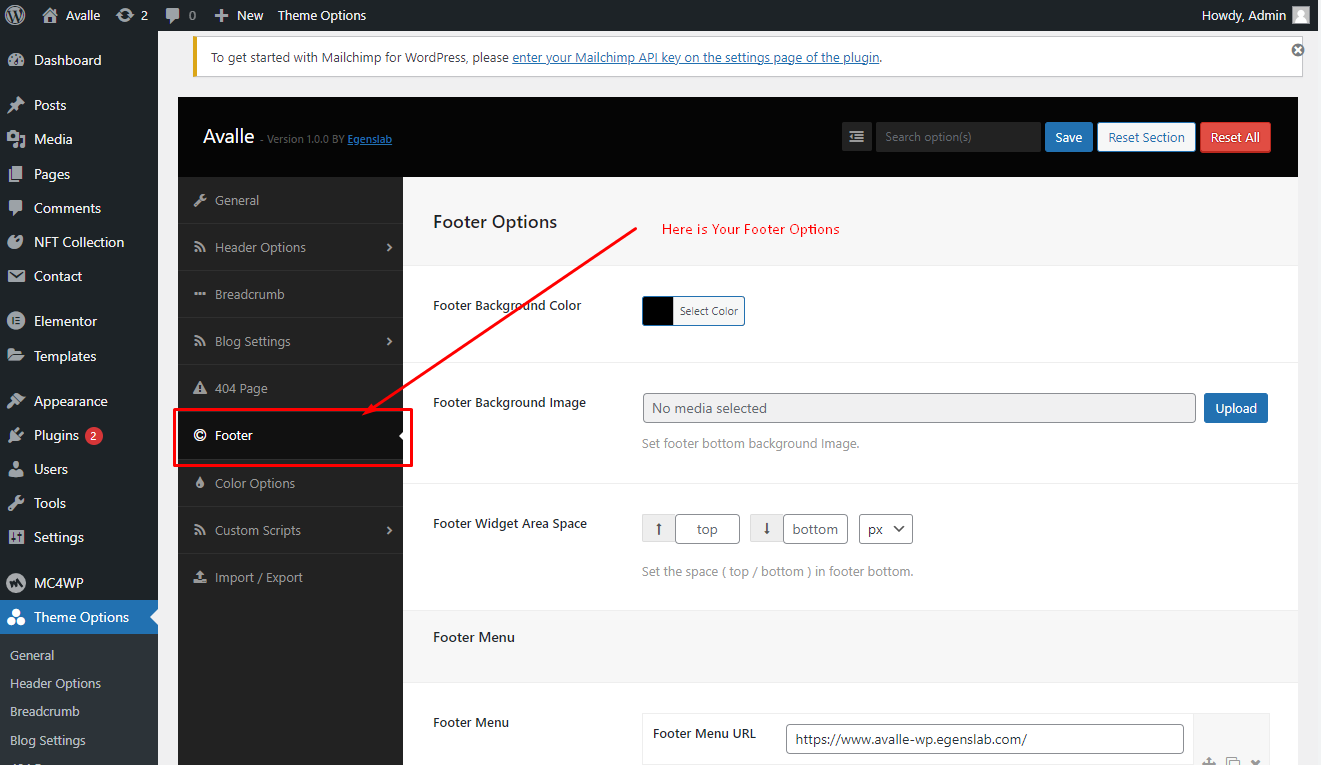Save the theme options
This screenshot has width=1321, height=765.
(1069, 137)
